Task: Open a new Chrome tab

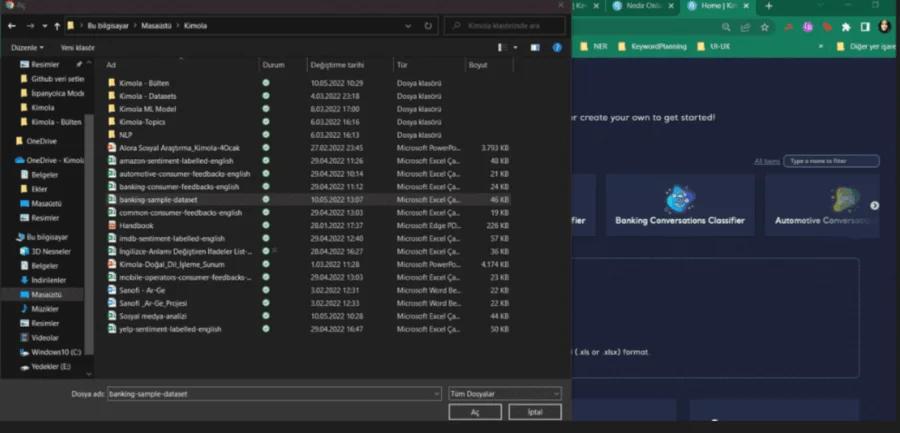Action: [769, 6]
